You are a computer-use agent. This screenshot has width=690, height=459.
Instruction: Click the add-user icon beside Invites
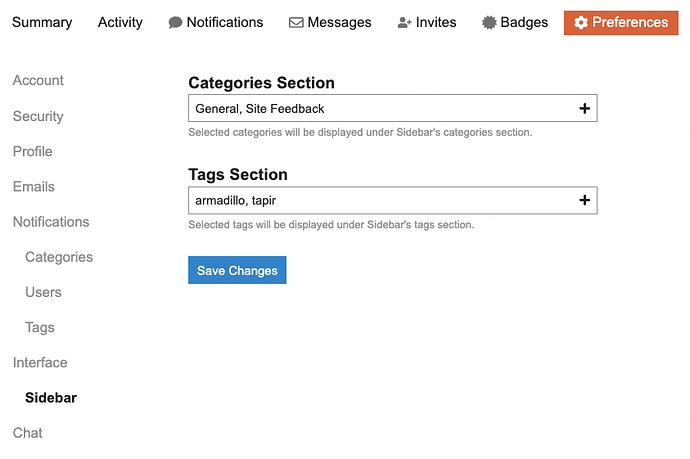pyautogui.click(x=404, y=22)
